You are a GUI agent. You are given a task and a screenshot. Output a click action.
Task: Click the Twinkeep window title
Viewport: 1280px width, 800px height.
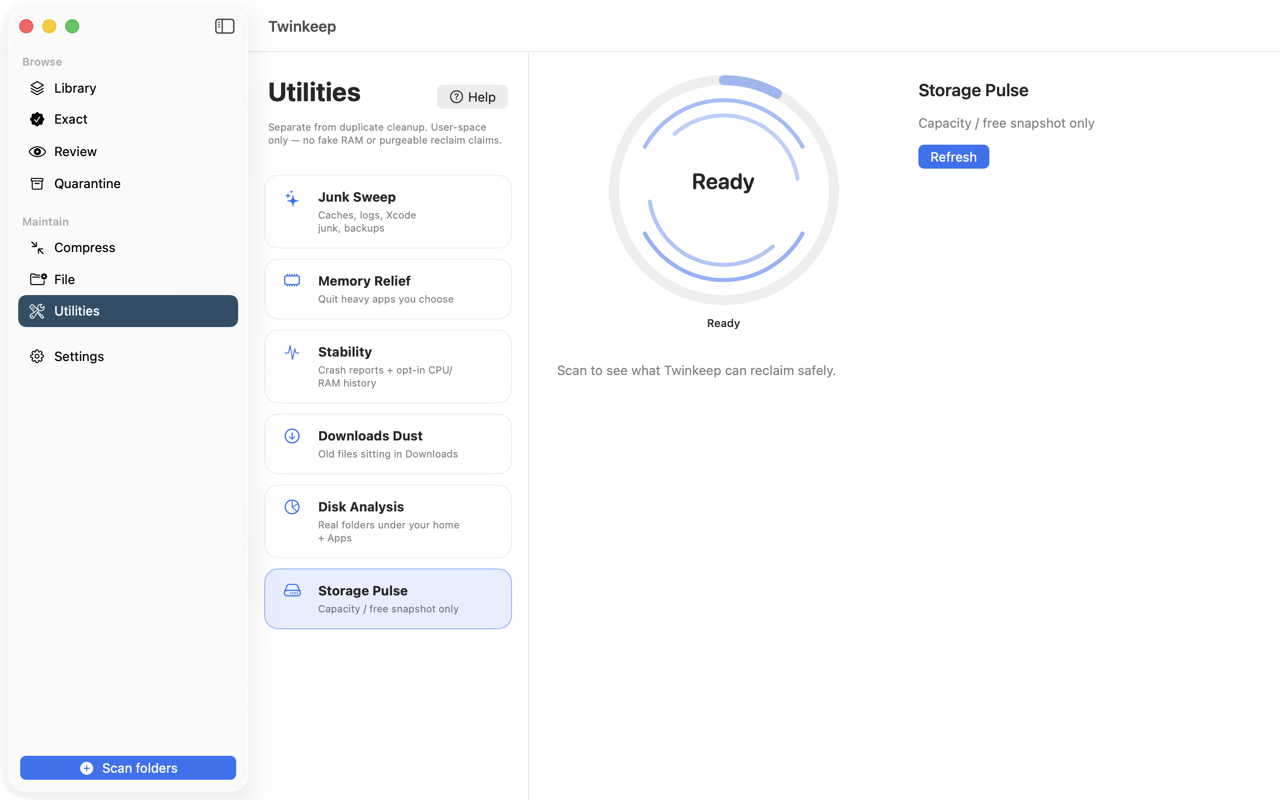point(302,26)
